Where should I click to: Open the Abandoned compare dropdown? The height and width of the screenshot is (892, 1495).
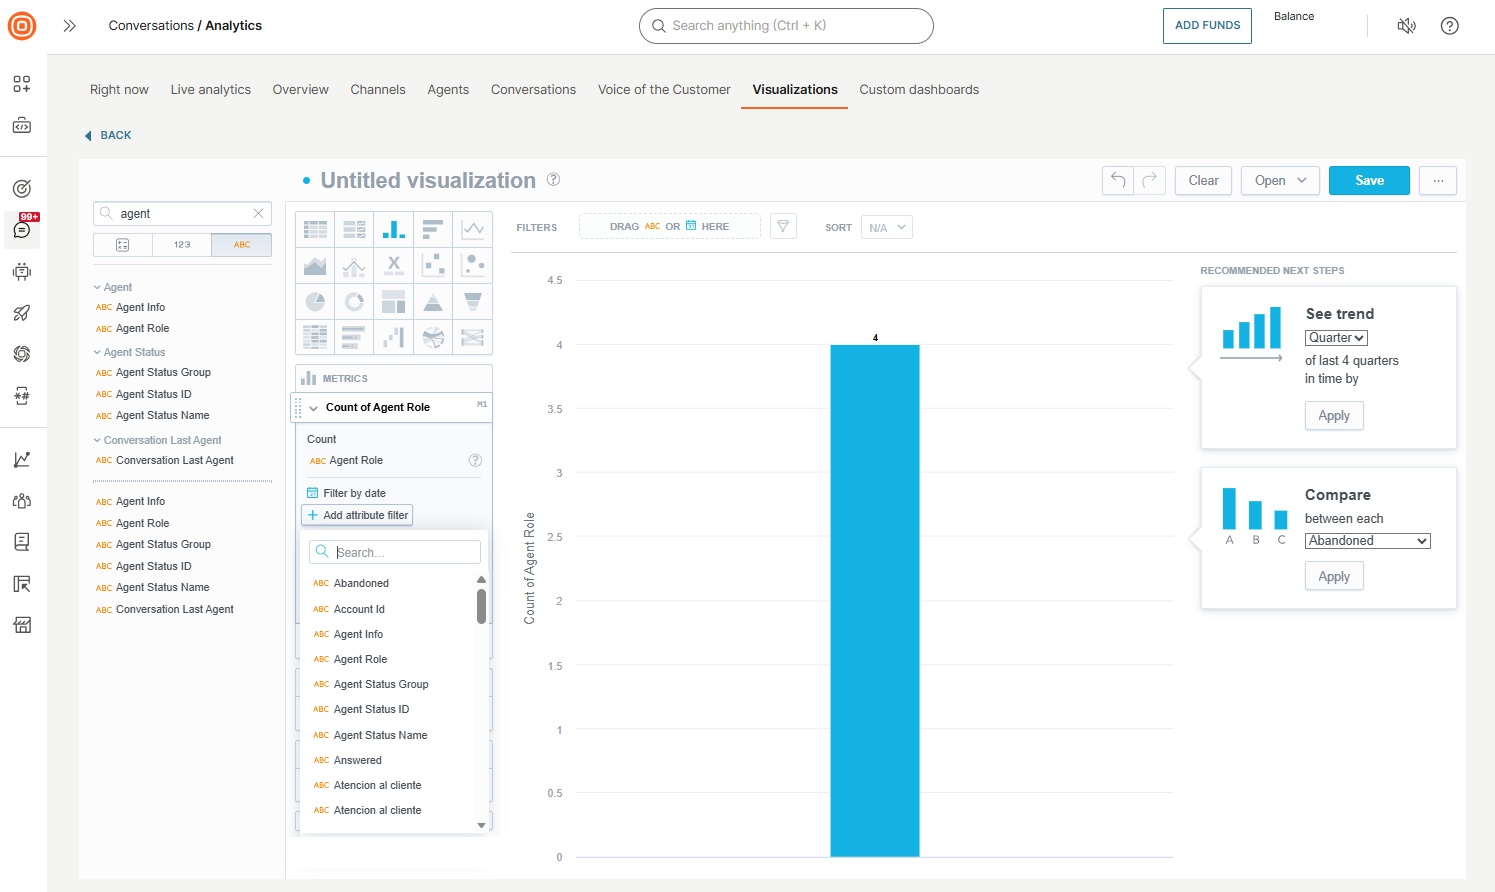pos(1367,540)
